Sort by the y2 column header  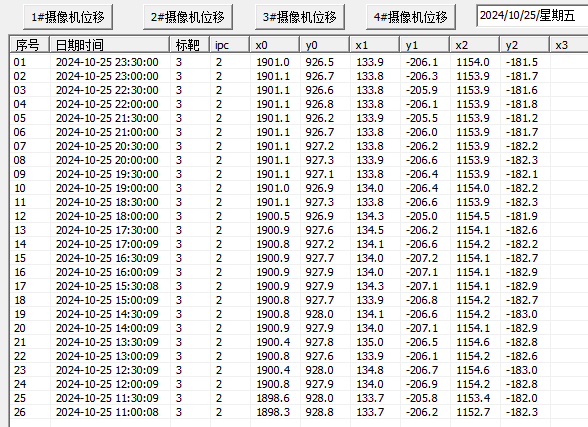[x=525, y=45]
